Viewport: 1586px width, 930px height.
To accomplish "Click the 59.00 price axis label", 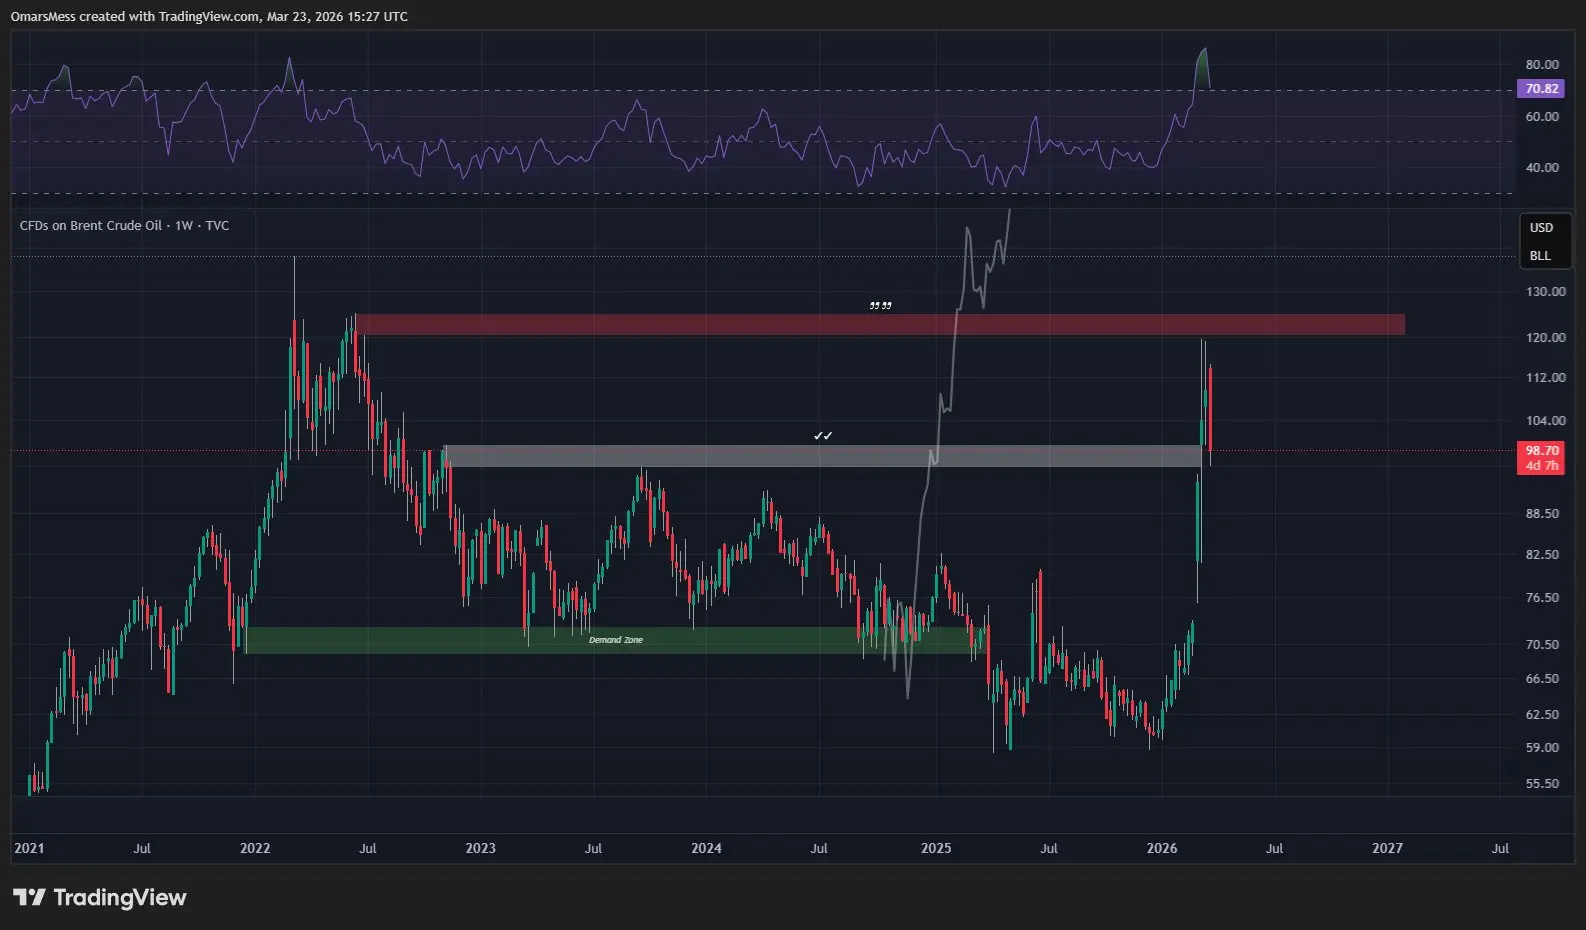I will click(1541, 748).
